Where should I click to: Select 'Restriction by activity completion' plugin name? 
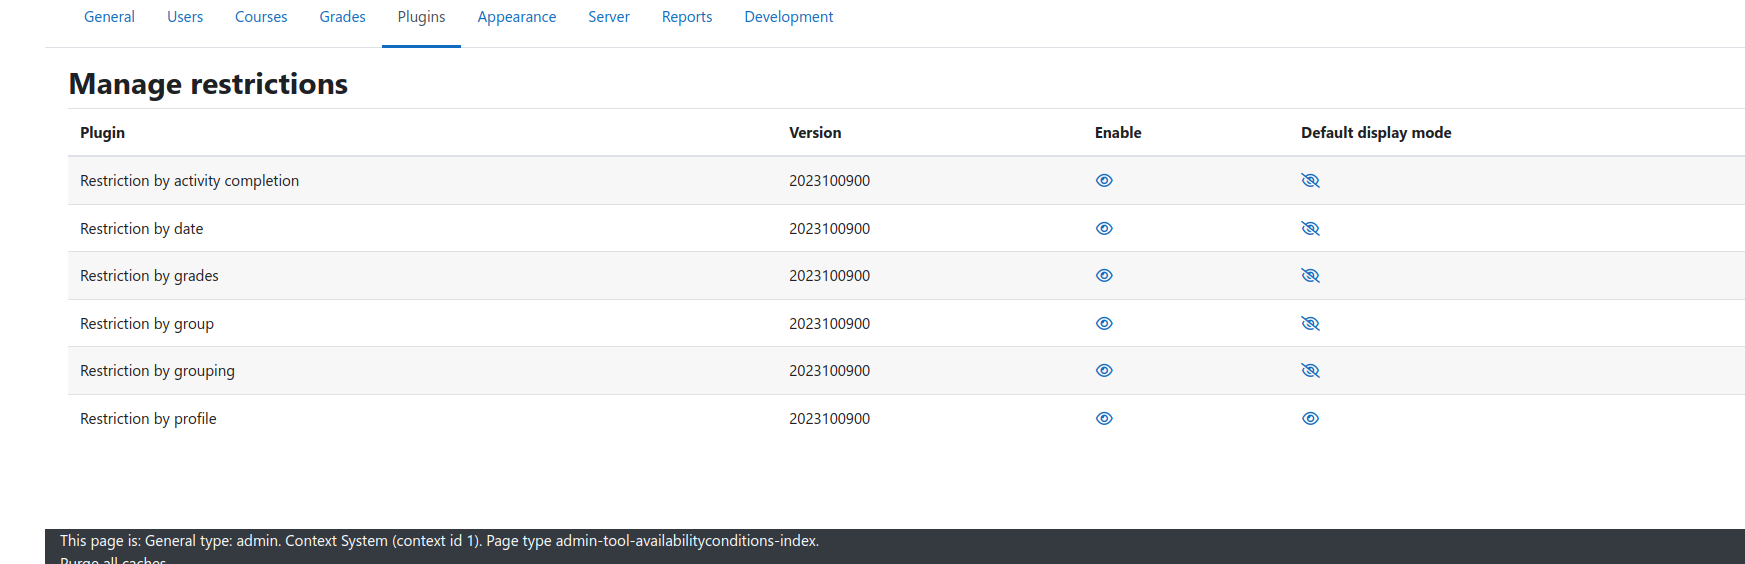coord(189,181)
